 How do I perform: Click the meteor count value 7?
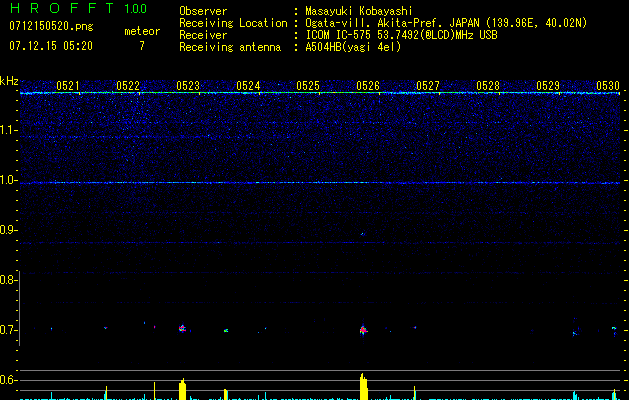(142, 46)
